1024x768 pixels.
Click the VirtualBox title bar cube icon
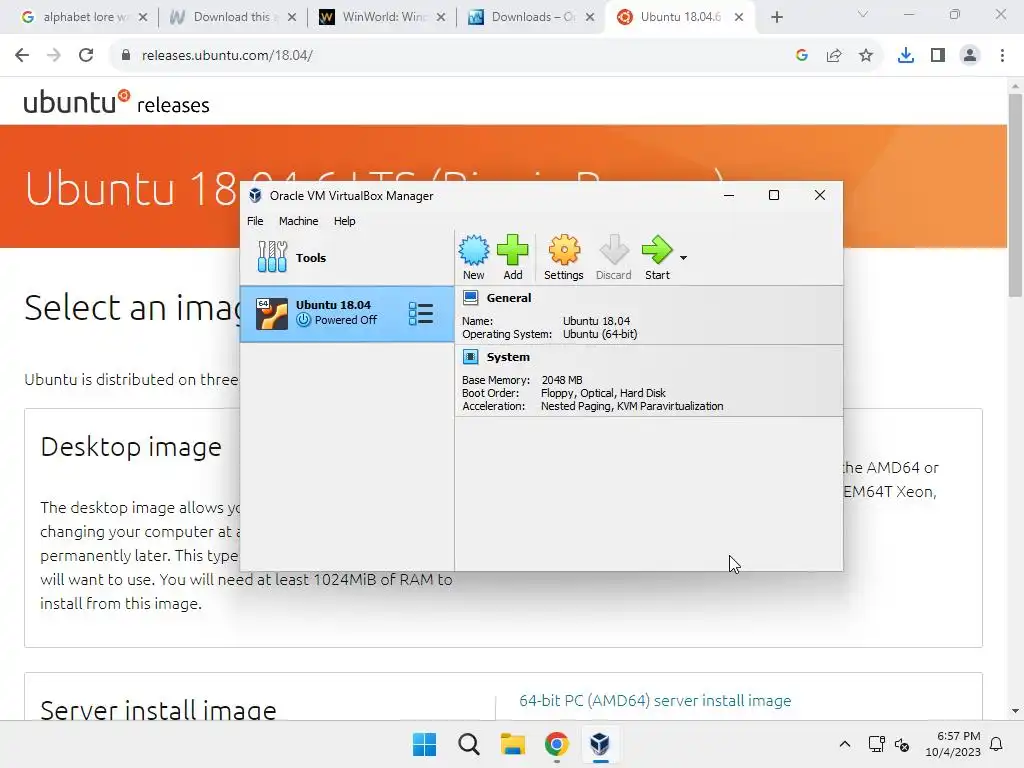tap(255, 195)
